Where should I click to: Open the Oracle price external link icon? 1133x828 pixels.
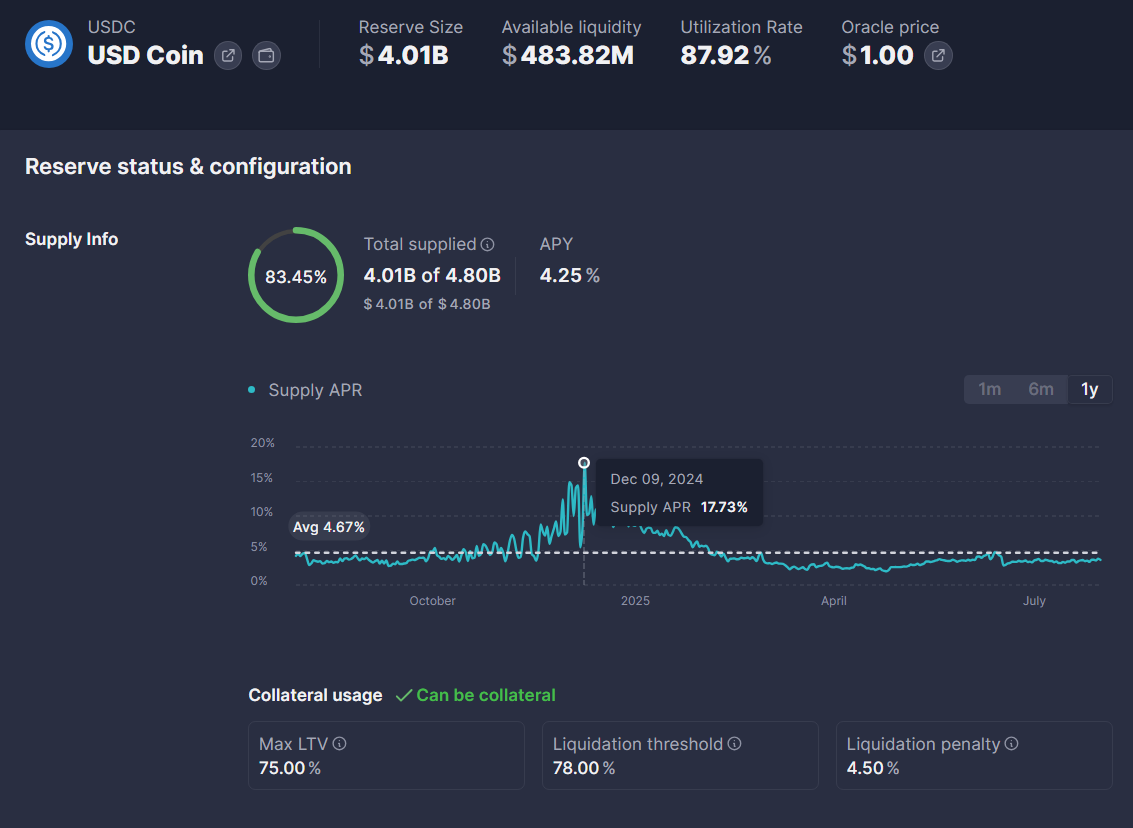(x=938, y=56)
